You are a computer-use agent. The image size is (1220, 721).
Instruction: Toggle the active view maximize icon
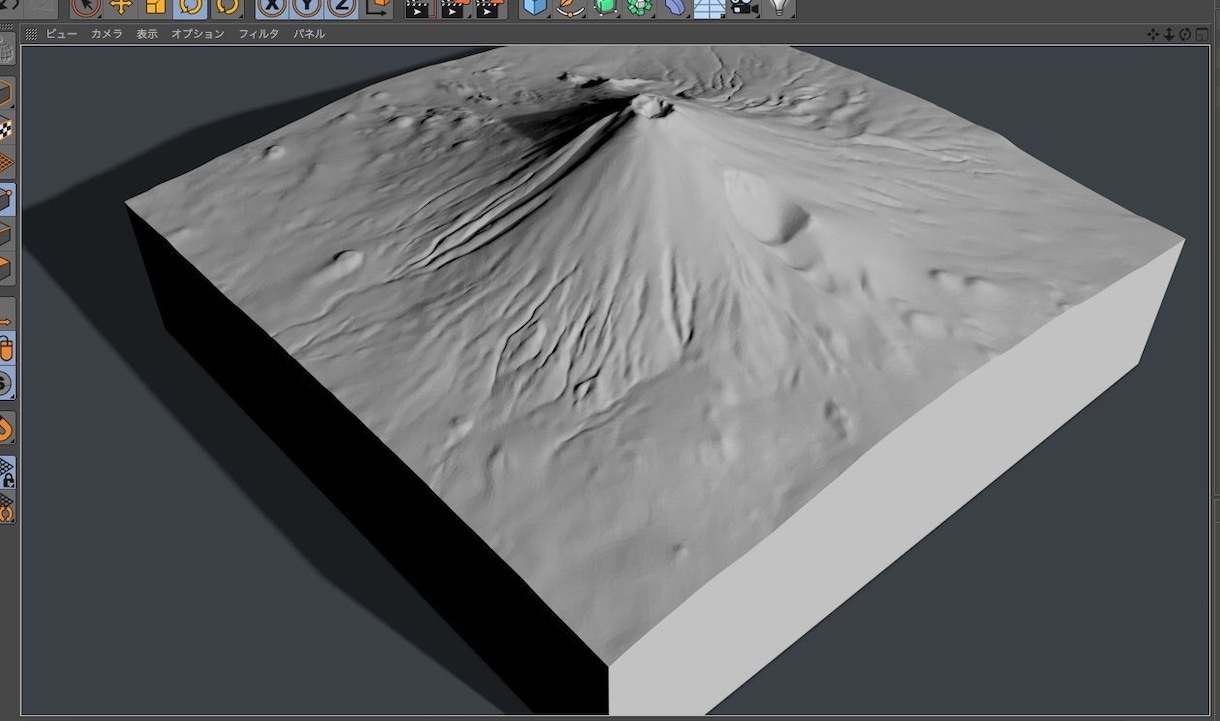click(1202, 34)
